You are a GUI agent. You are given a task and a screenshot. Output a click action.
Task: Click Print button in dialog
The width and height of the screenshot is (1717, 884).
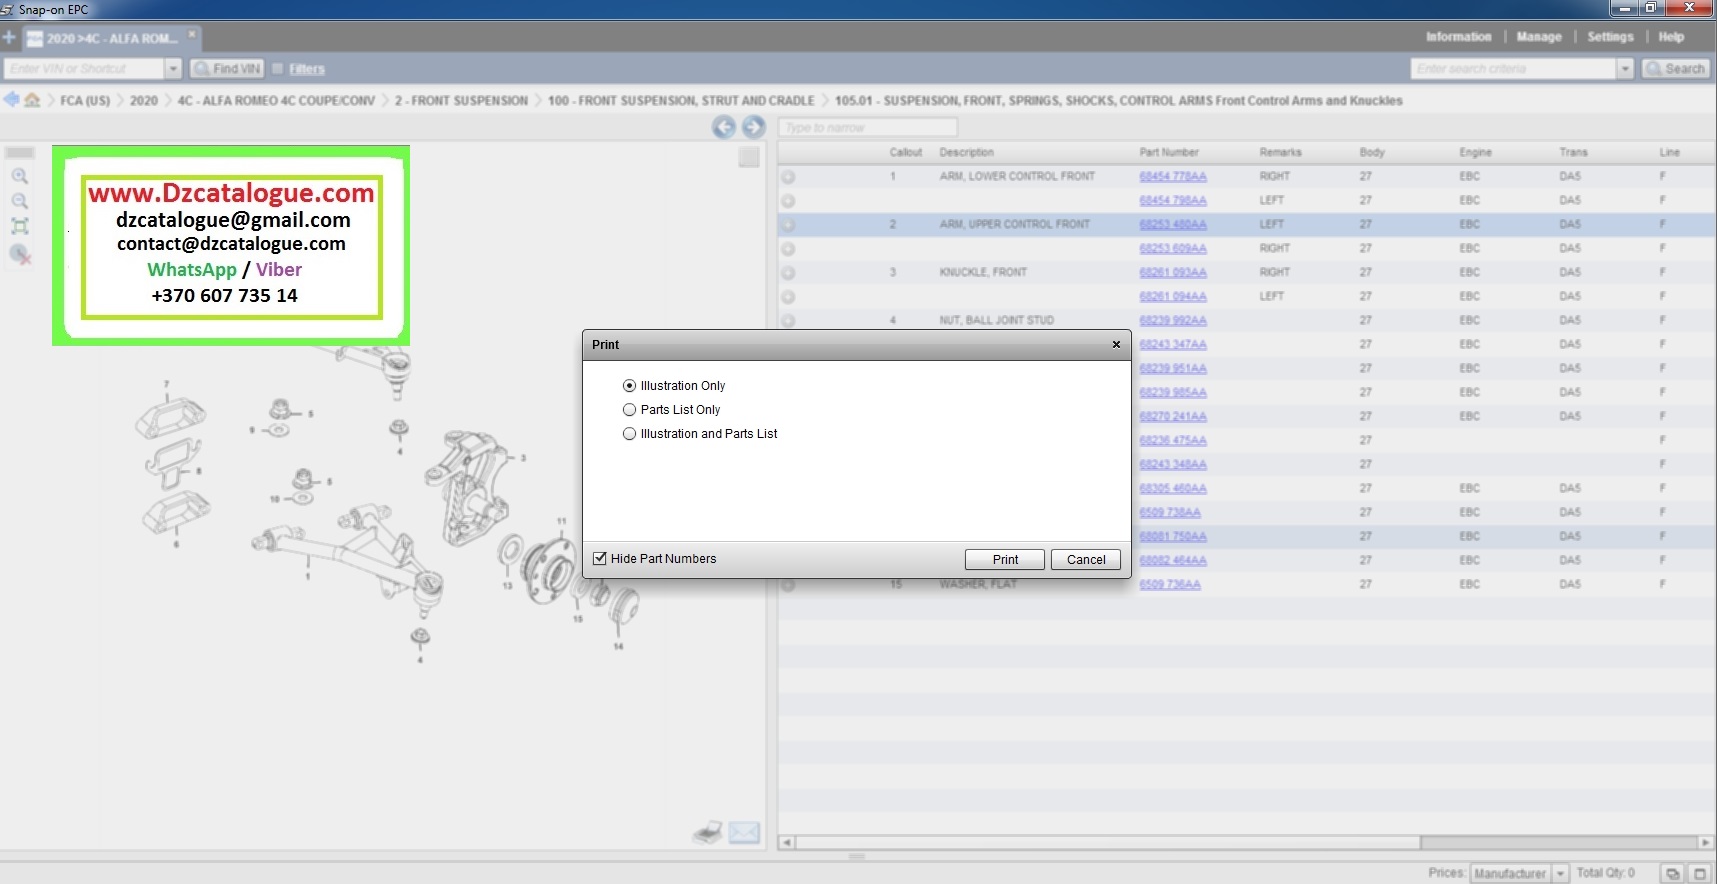point(1005,560)
